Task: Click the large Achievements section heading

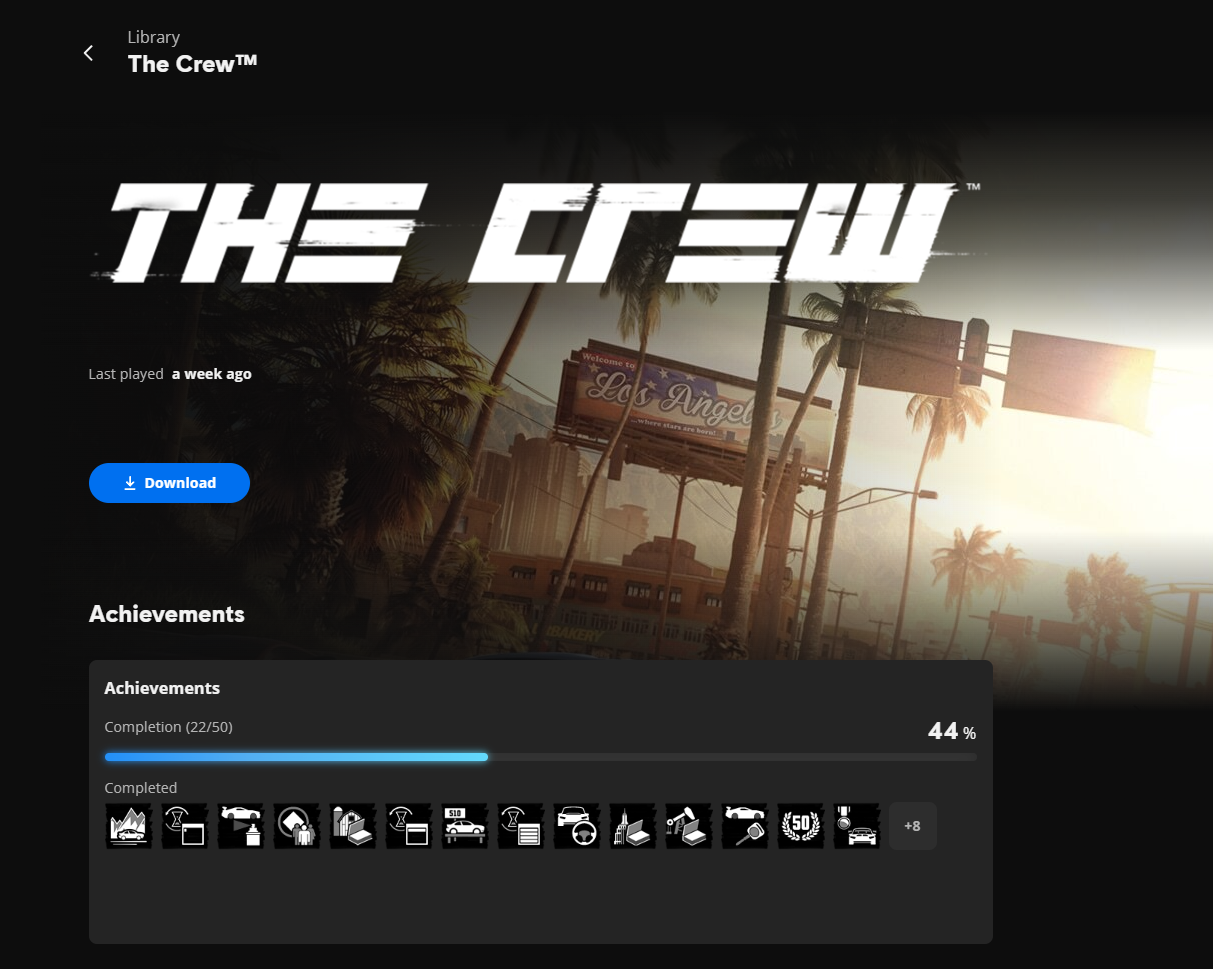Action: (167, 614)
